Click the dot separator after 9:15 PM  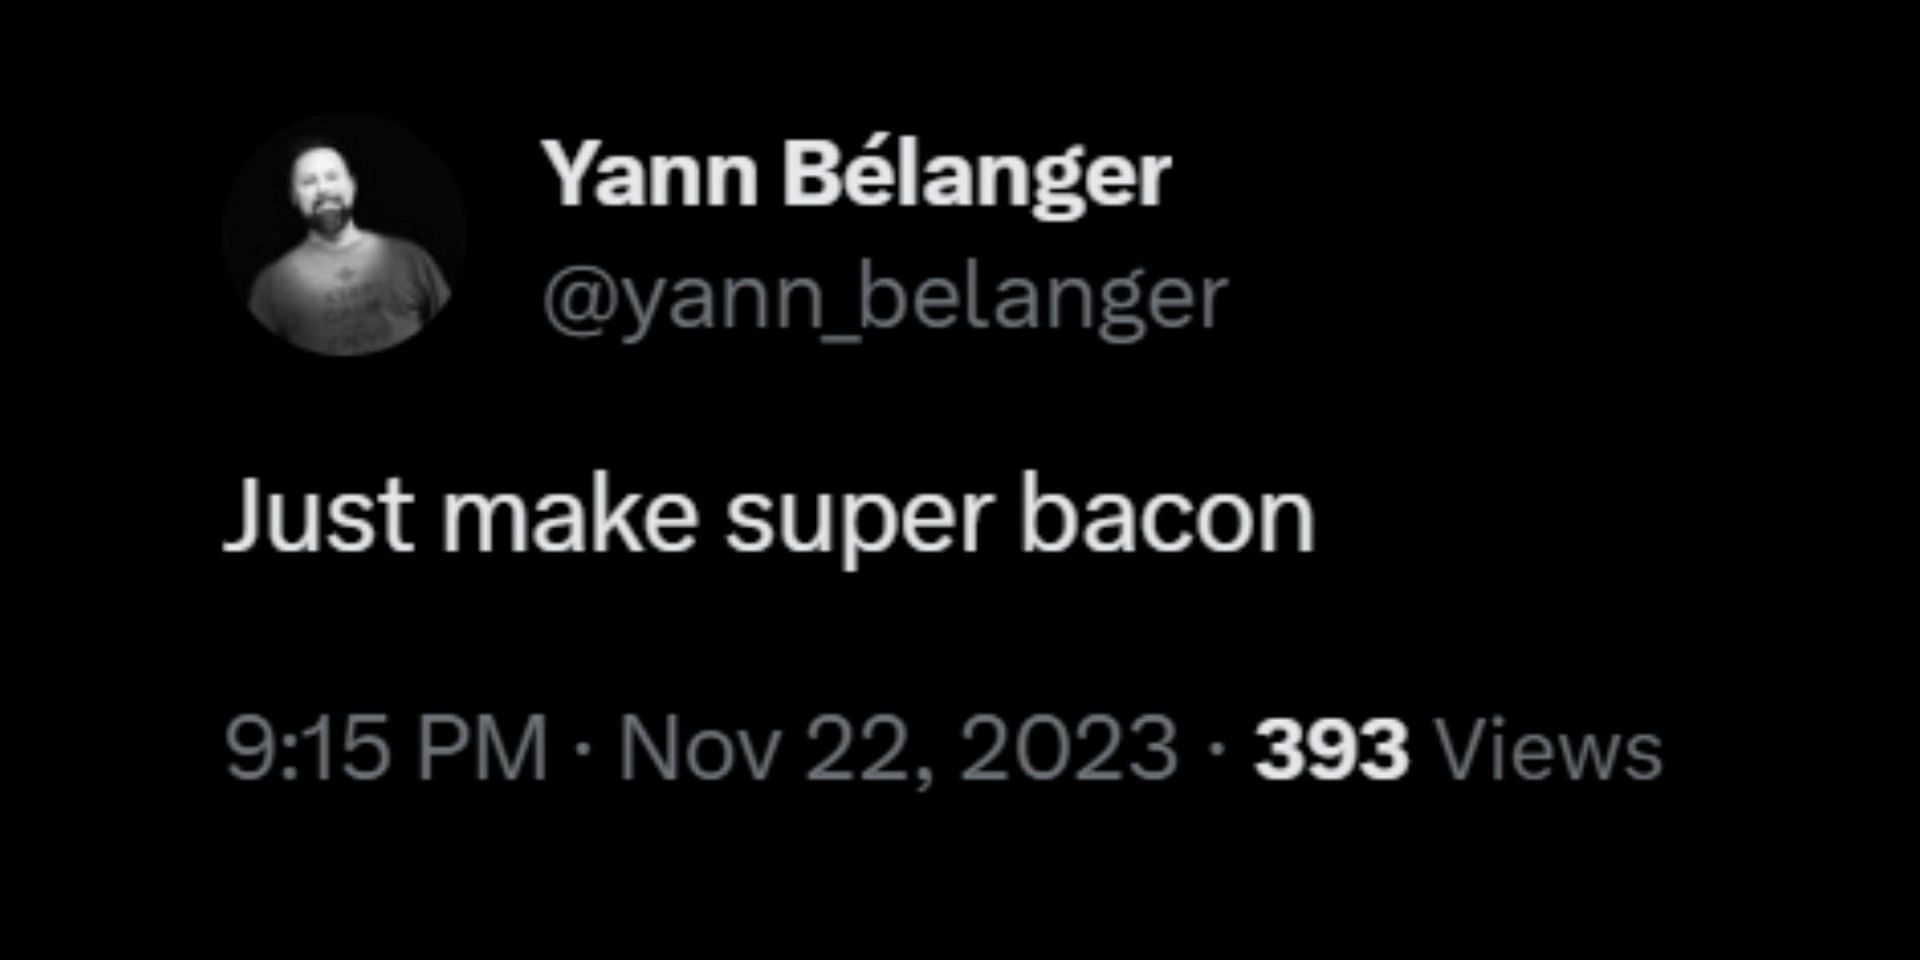pos(583,749)
